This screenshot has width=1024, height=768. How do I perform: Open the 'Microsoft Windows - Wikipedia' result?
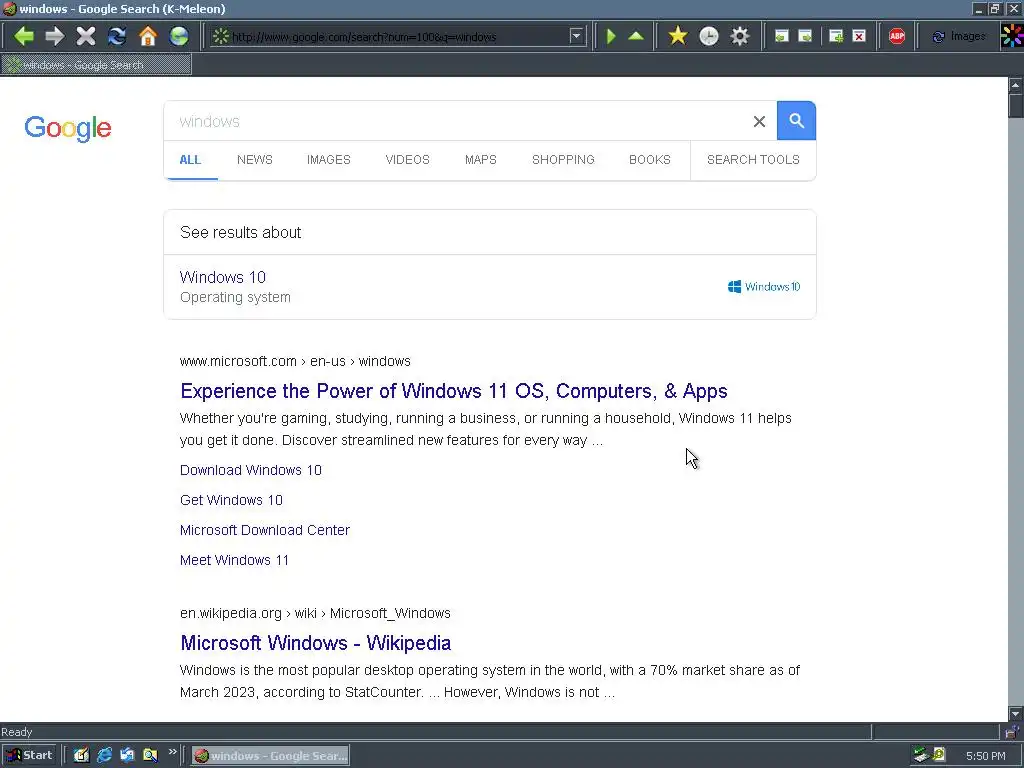pos(315,643)
